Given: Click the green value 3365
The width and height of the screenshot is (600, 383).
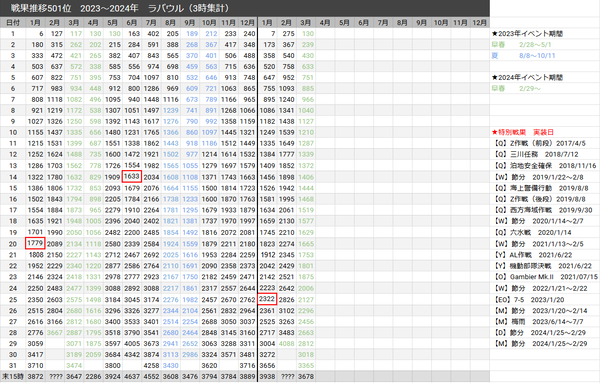Looking at the screenshot, I should coord(306,365).
